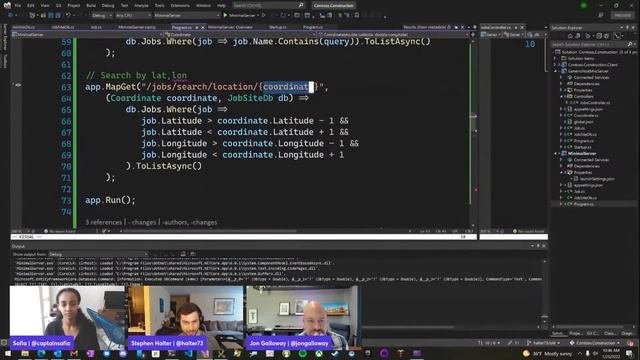Open the Build menu
Screen dimensions: 640x360
(91, 6)
